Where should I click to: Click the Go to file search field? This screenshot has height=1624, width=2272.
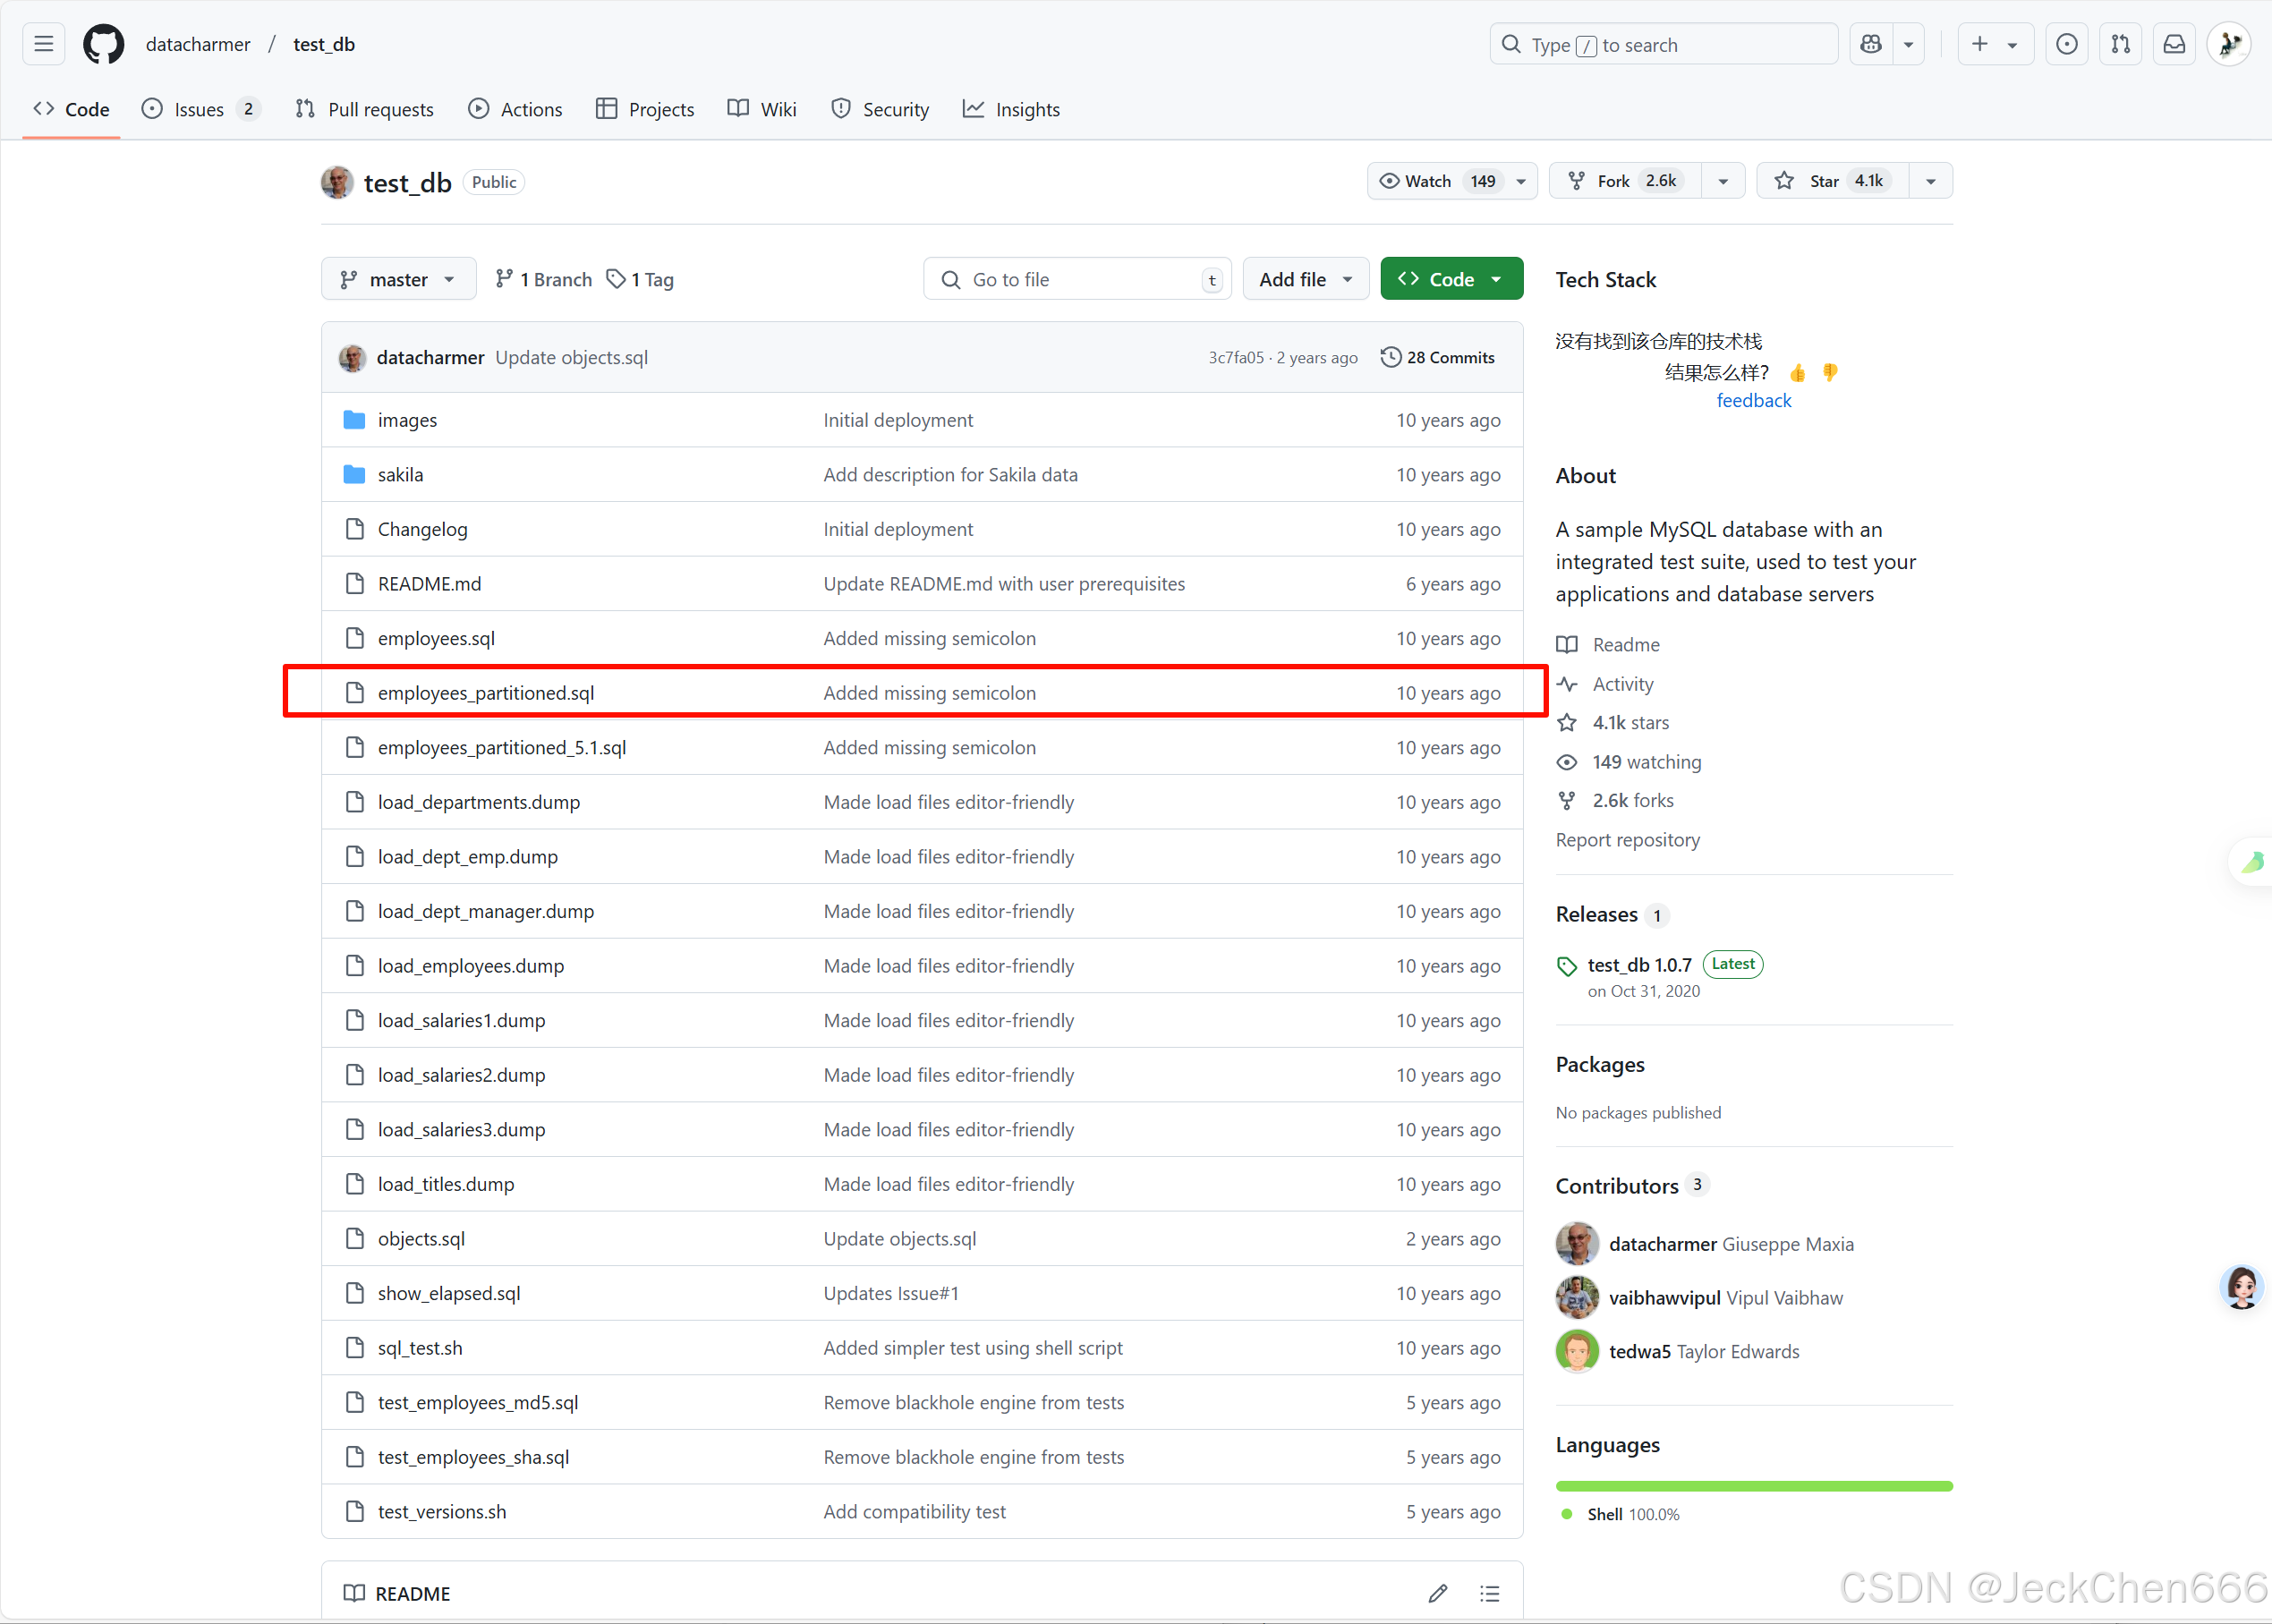click(1076, 279)
